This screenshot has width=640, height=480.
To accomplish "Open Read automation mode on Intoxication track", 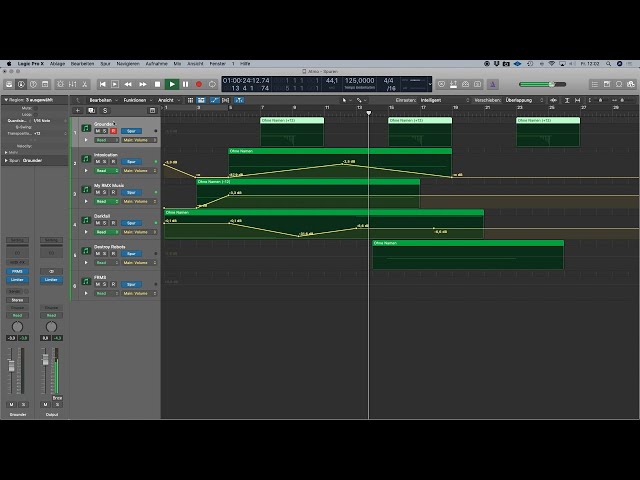I will point(107,171).
